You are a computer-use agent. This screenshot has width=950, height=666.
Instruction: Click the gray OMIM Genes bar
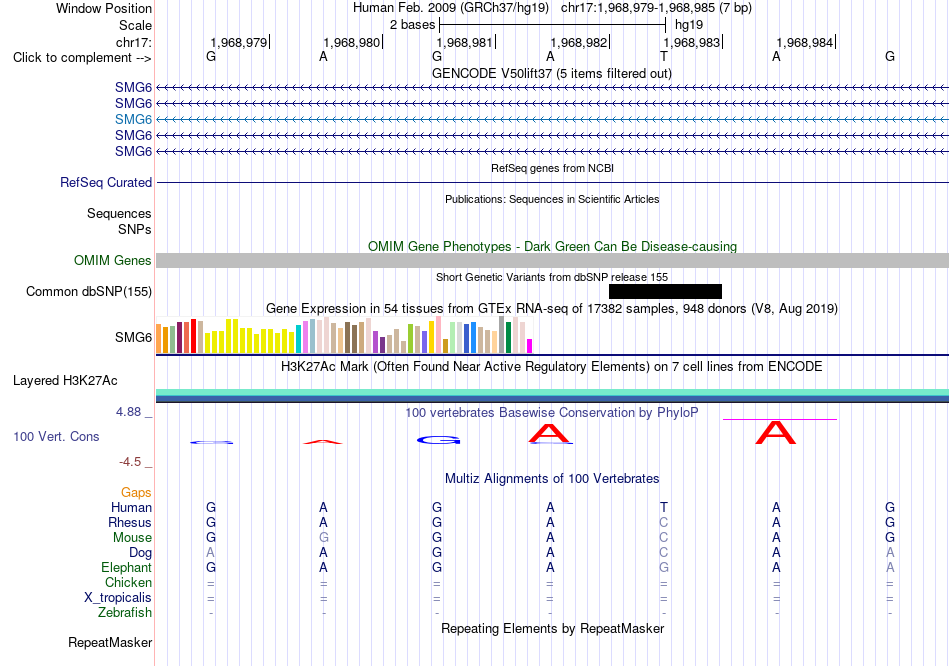(552, 261)
